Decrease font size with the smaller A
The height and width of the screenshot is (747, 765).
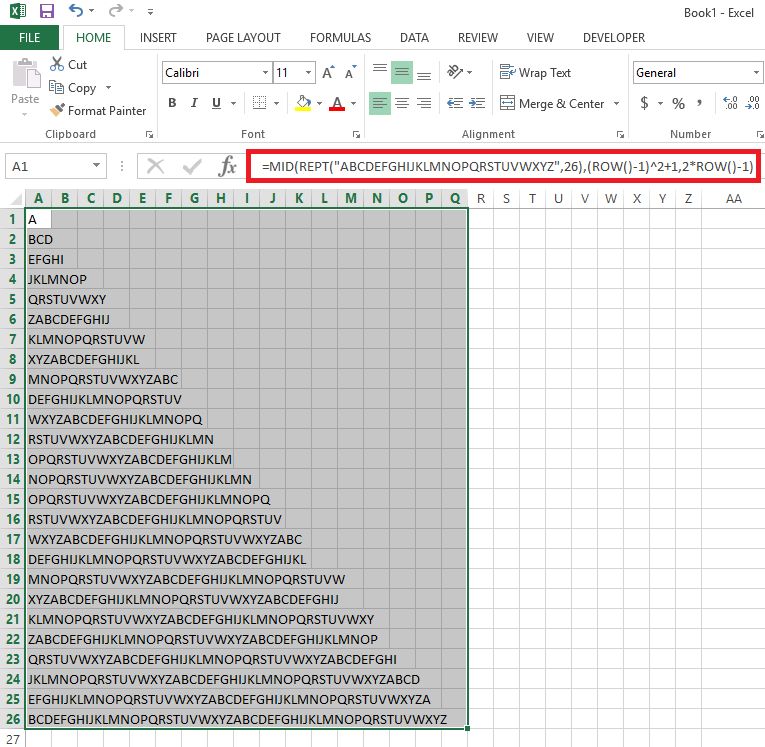pos(350,73)
